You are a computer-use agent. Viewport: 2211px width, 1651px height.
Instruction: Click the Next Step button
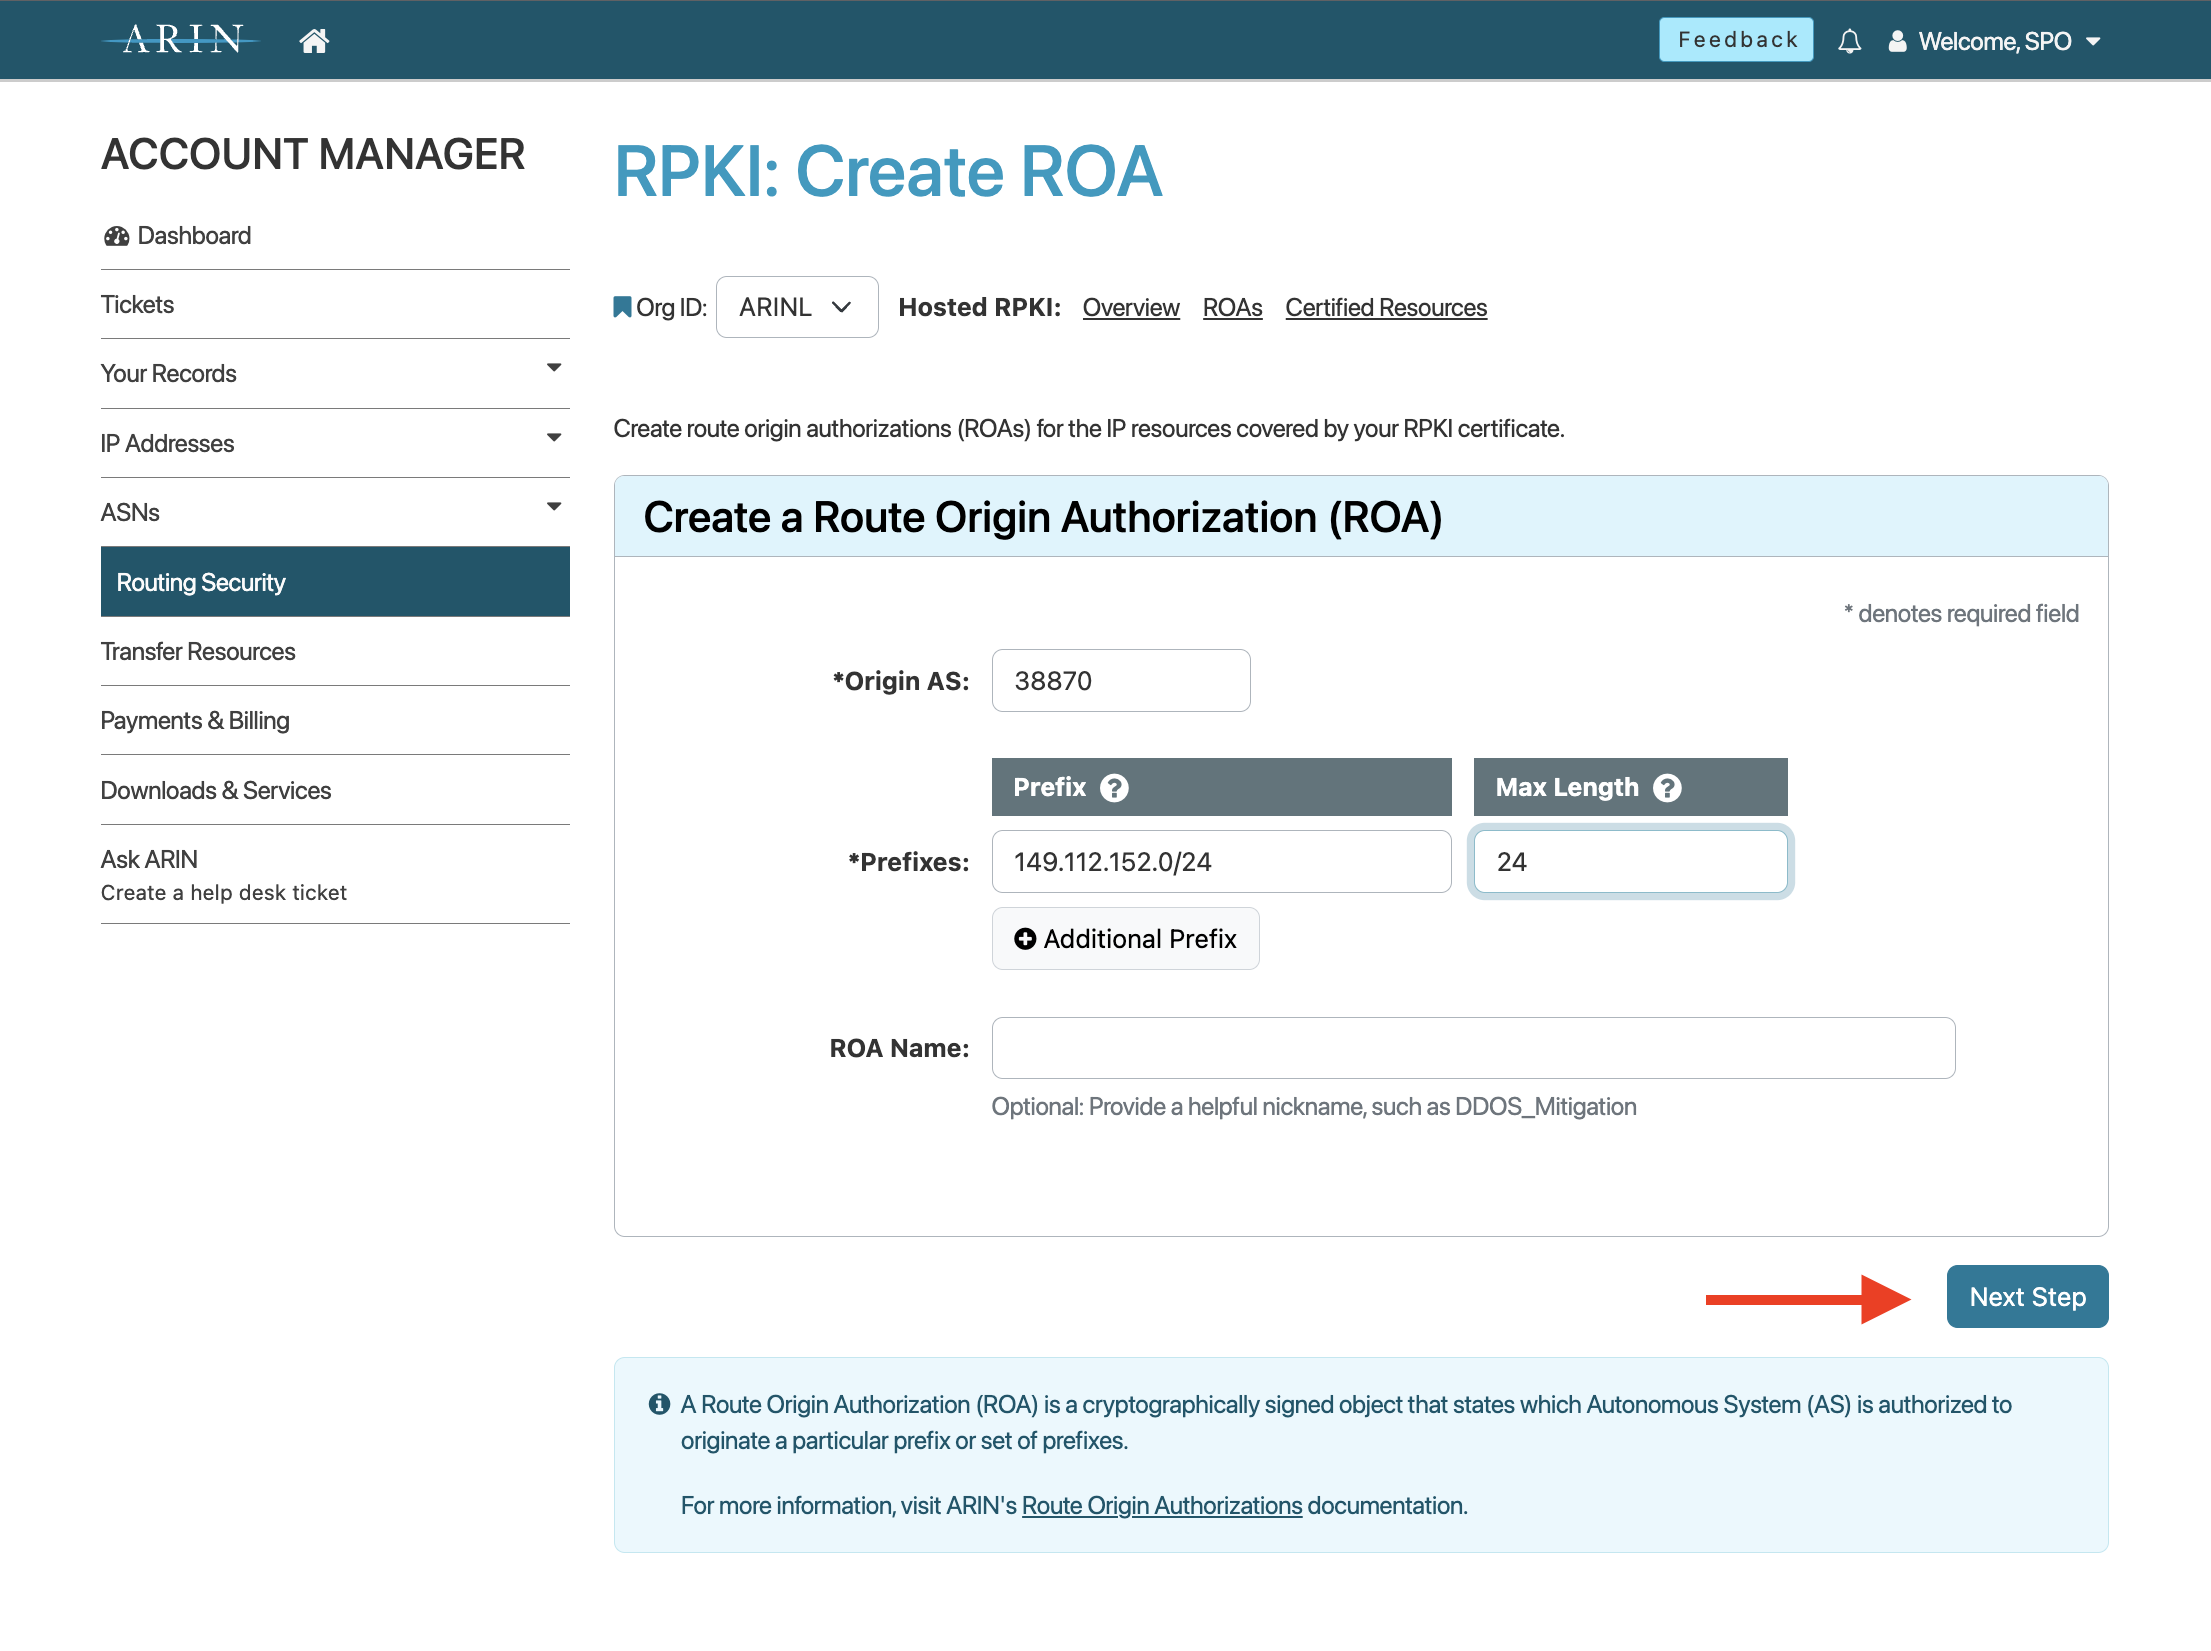[x=2025, y=1295]
